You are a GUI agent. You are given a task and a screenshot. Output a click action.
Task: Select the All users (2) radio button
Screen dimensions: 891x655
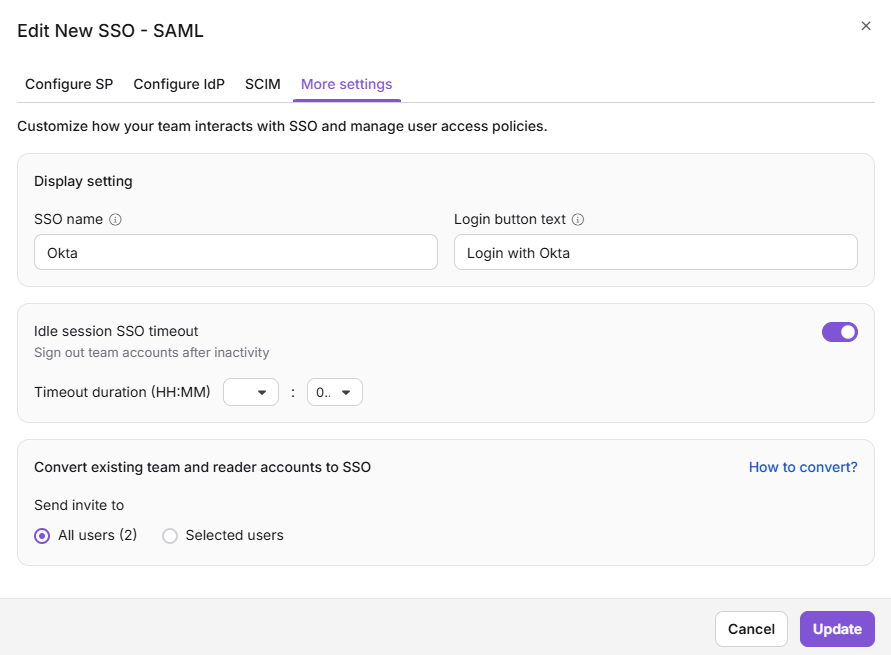[42, 536]
